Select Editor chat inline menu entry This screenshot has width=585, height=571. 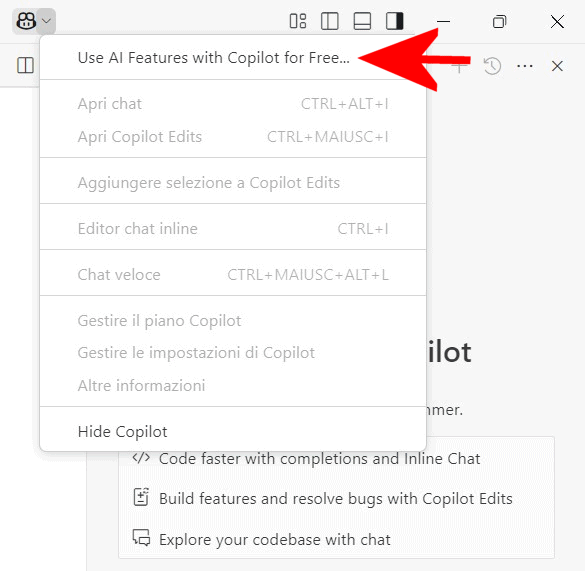pos(233,229)
